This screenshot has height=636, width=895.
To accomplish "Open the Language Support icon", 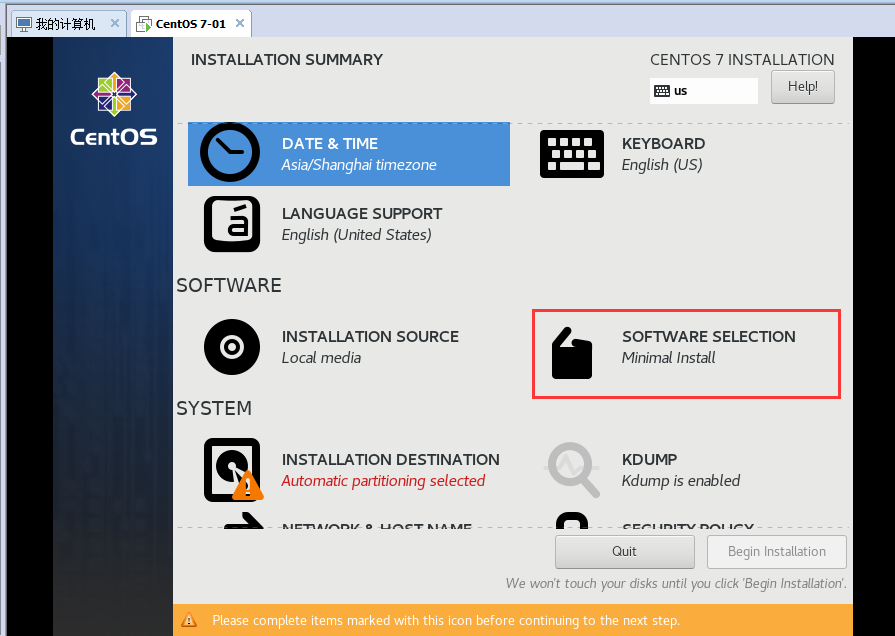I will click(x=232, y=224).
